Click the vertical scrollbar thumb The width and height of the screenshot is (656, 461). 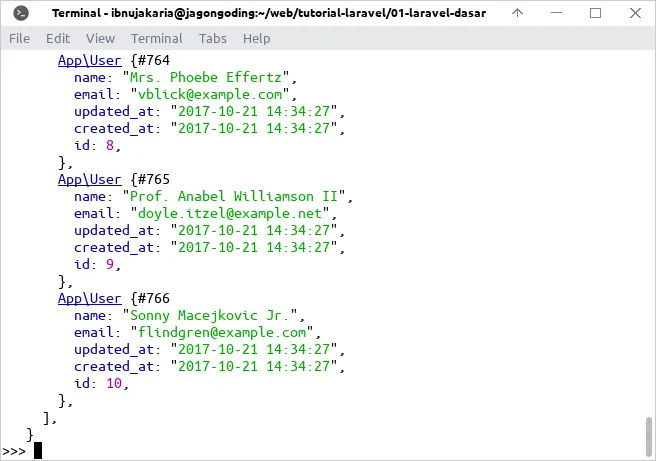point(649,436)
